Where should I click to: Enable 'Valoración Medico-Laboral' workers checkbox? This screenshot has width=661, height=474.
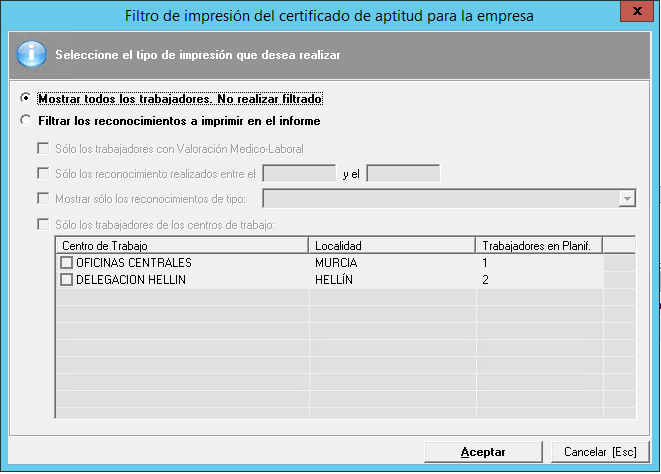click(x=43, y=149)
